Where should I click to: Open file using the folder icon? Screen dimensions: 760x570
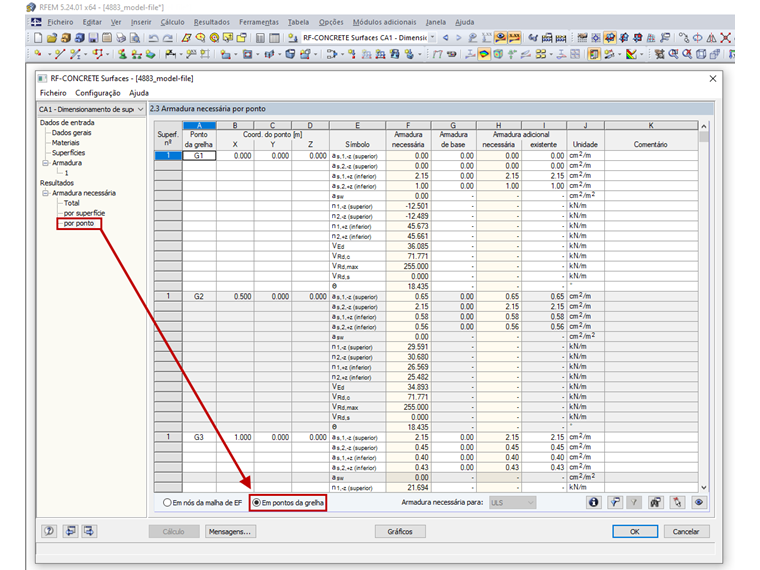point(52,37)
